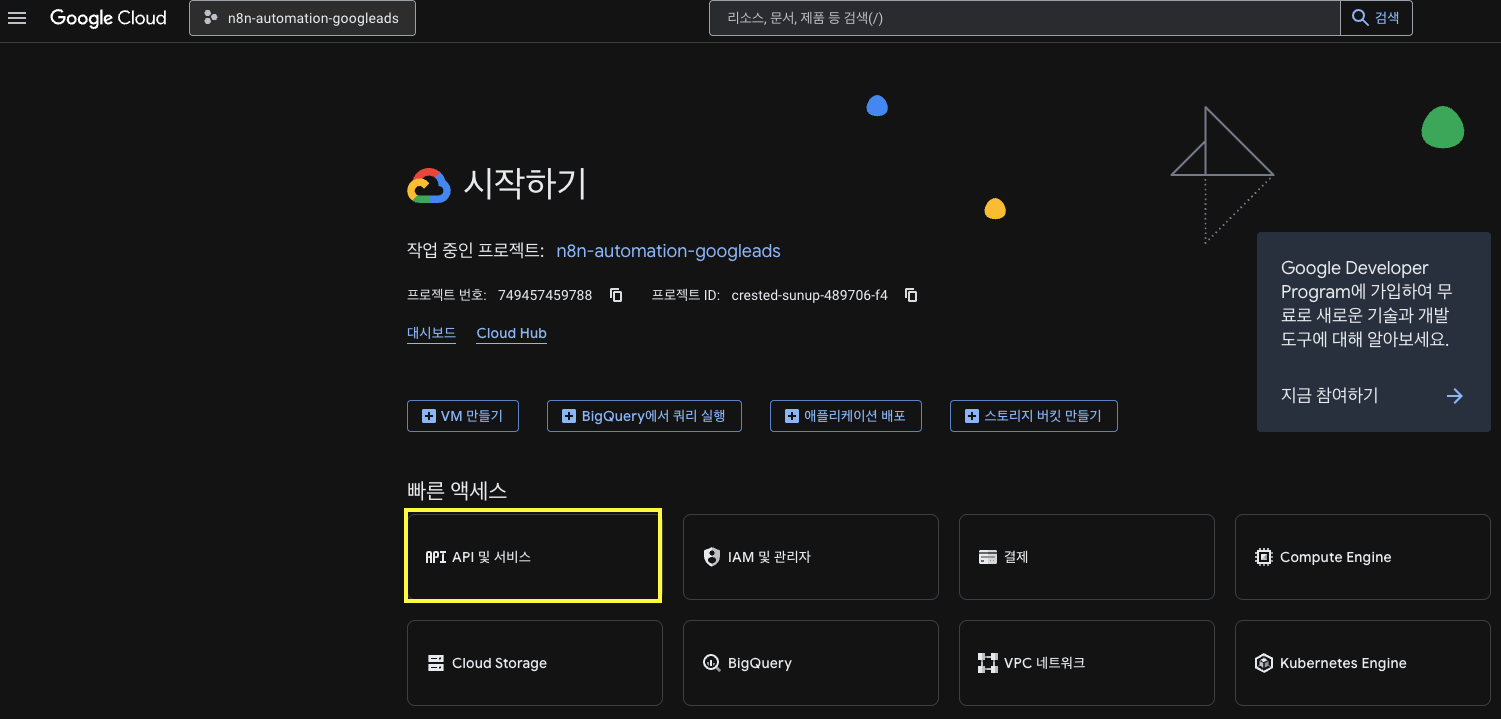Screen dimensions: 1501x719
Task: Click the 시작하기 heading text
Action: [525, 184]
